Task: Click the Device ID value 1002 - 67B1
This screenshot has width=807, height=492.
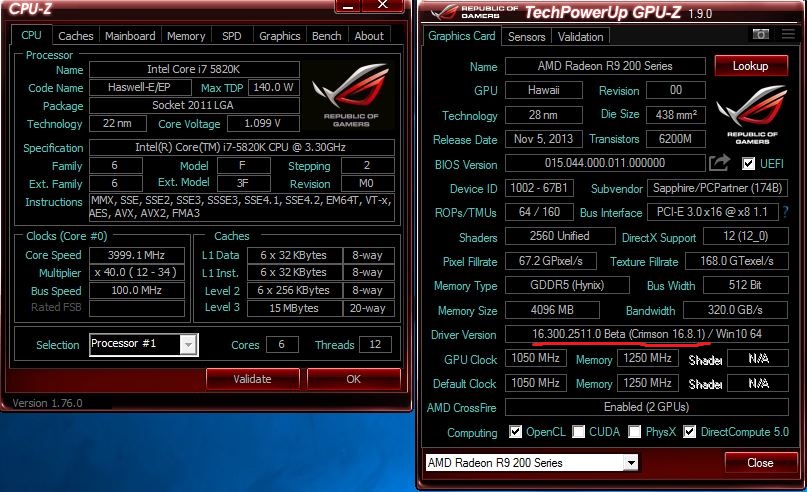Action: coord(539,188)
